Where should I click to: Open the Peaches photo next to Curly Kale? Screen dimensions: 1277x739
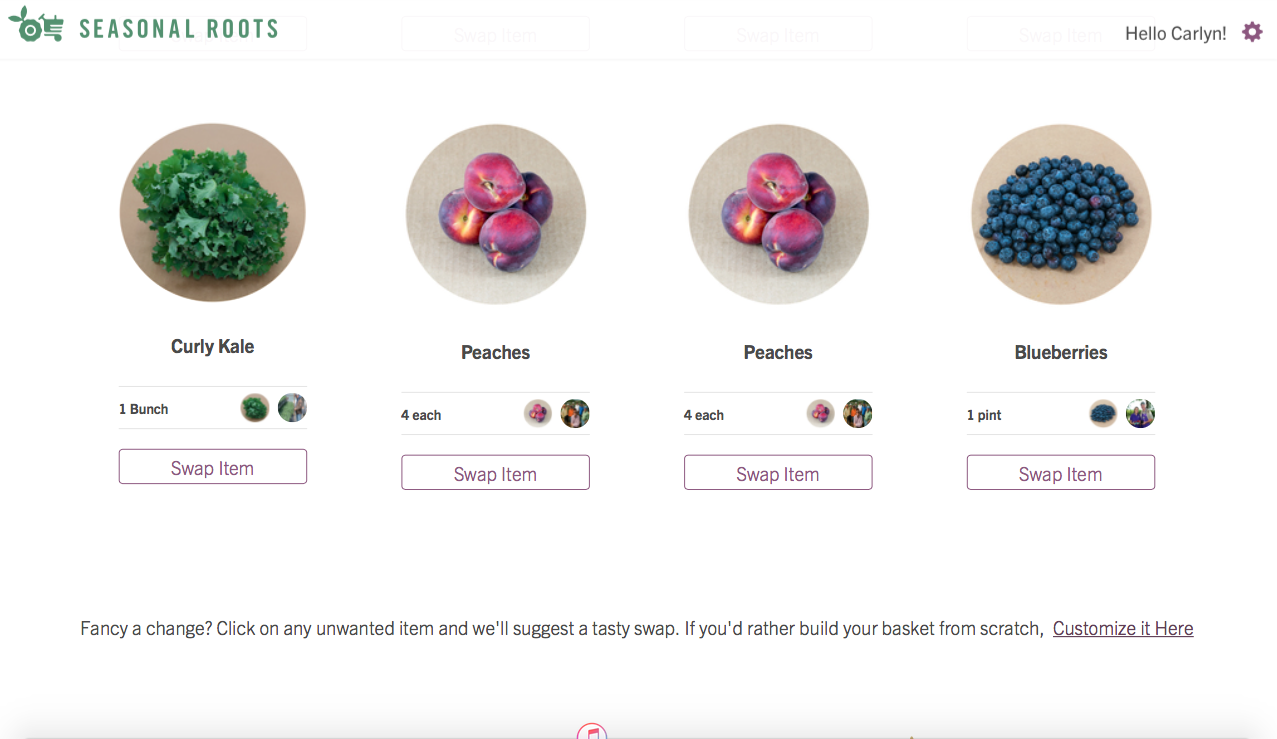tap(496, 214)
